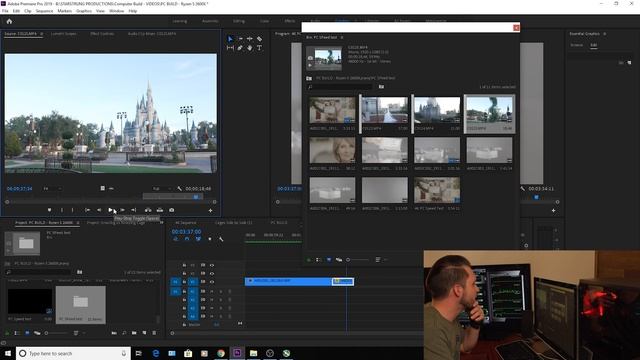Viewport: 640px width, 360px height.
Task: Switch Project panel to List View
Action: pyautogui.click(x=17, y=333)
